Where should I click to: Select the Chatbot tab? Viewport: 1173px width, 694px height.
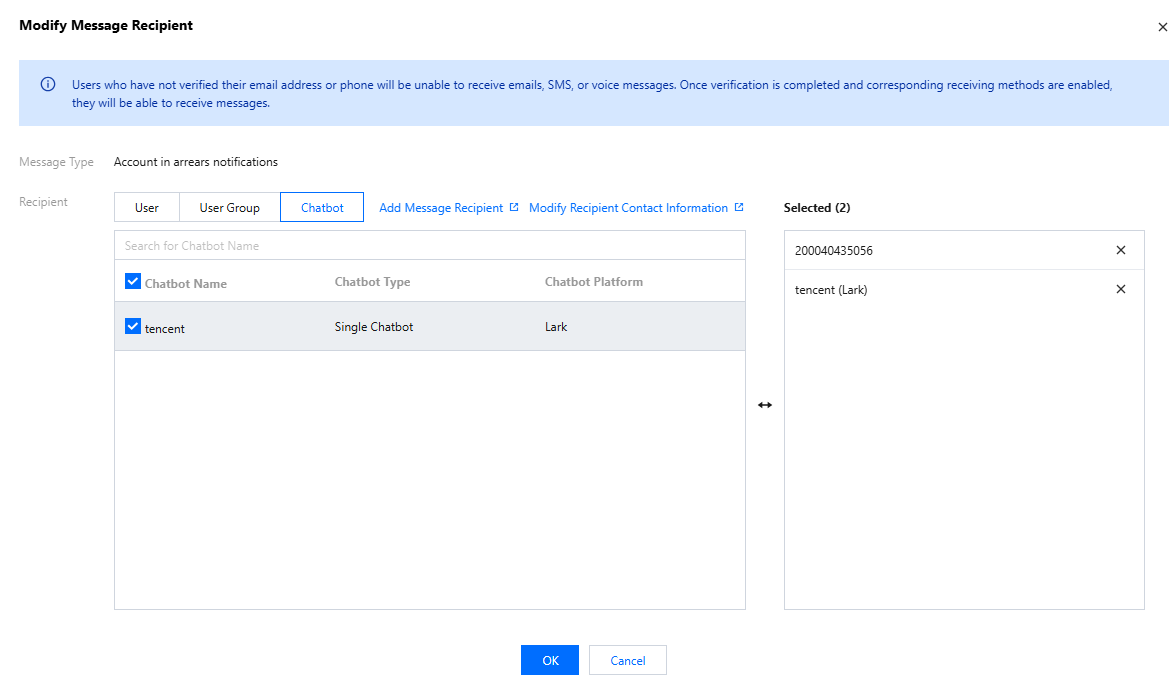click(322, 208)
